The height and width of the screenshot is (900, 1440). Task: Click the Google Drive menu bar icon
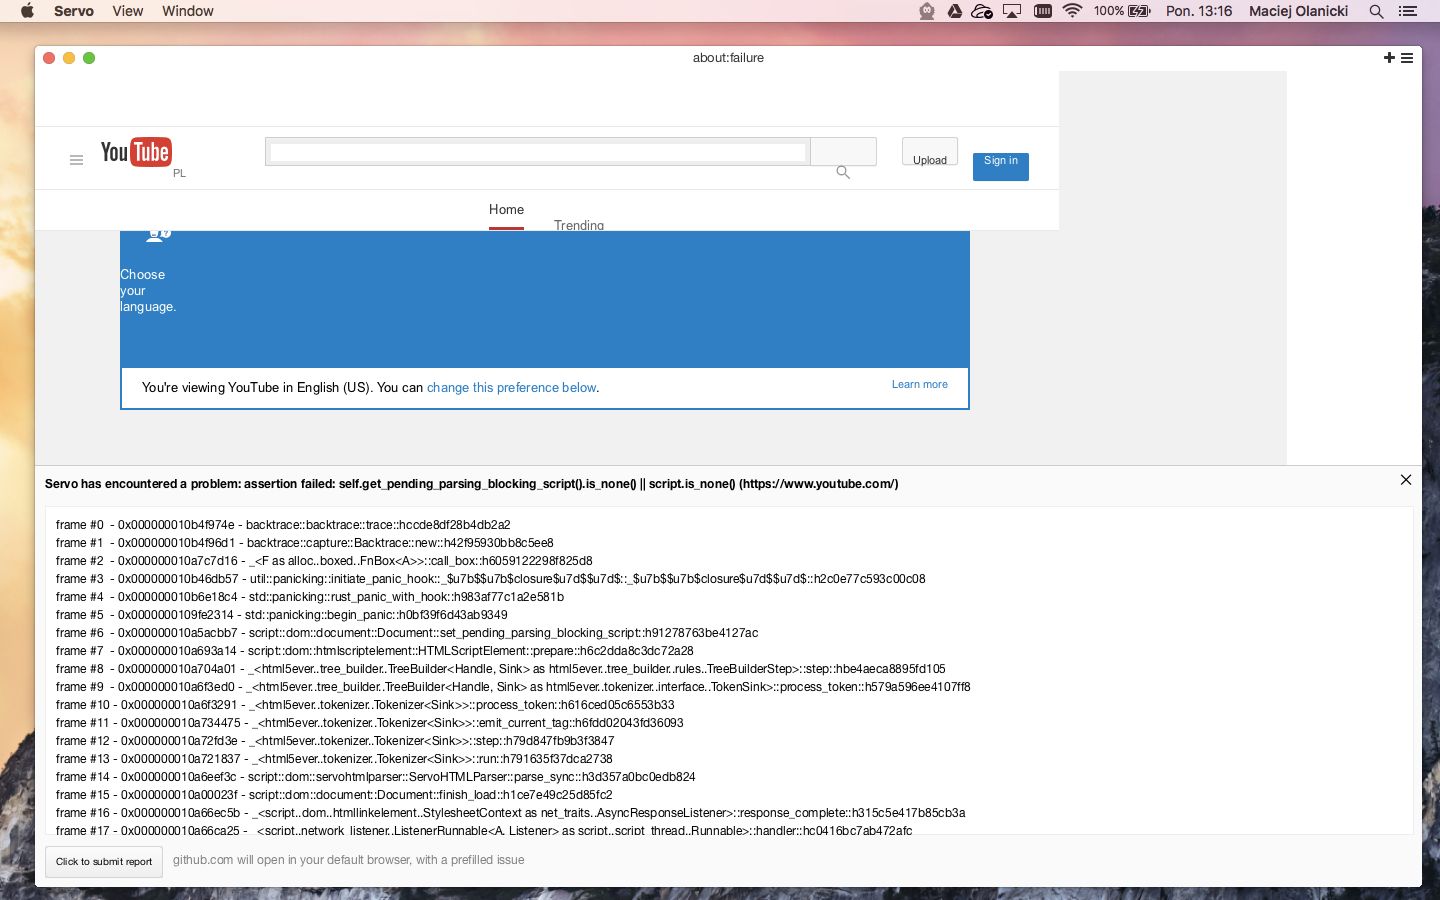coord(955,11)
